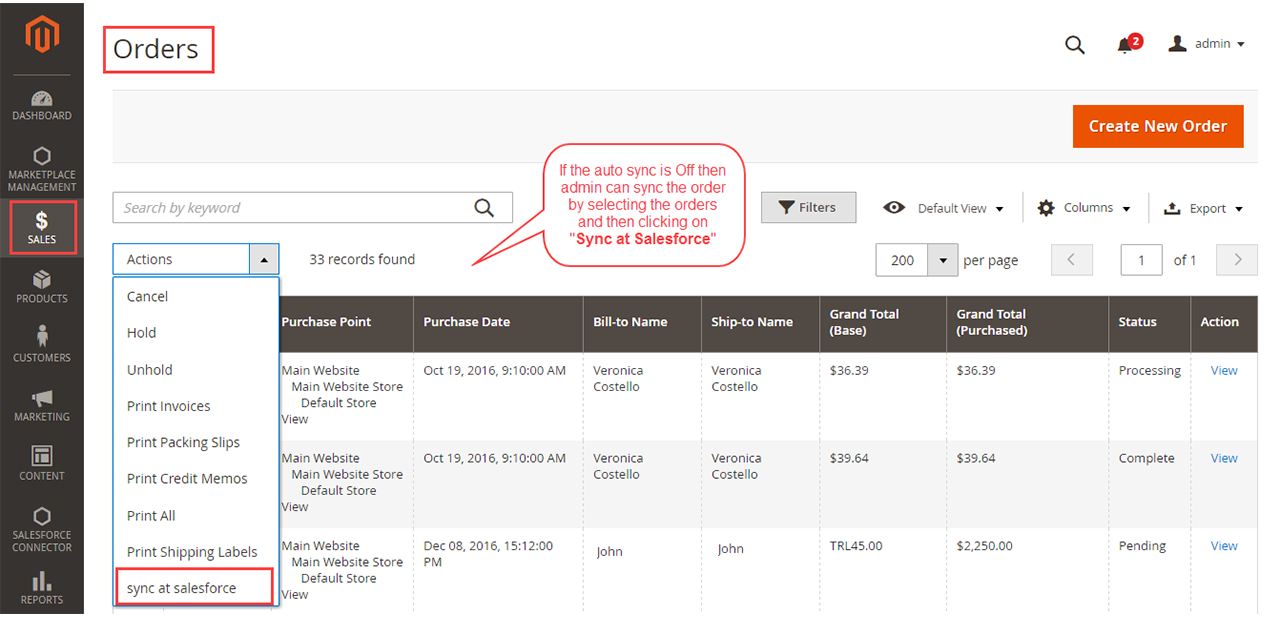Click the Create New Order button
The width and height of the screenshot is (1280, 630).
point(1157,126)
